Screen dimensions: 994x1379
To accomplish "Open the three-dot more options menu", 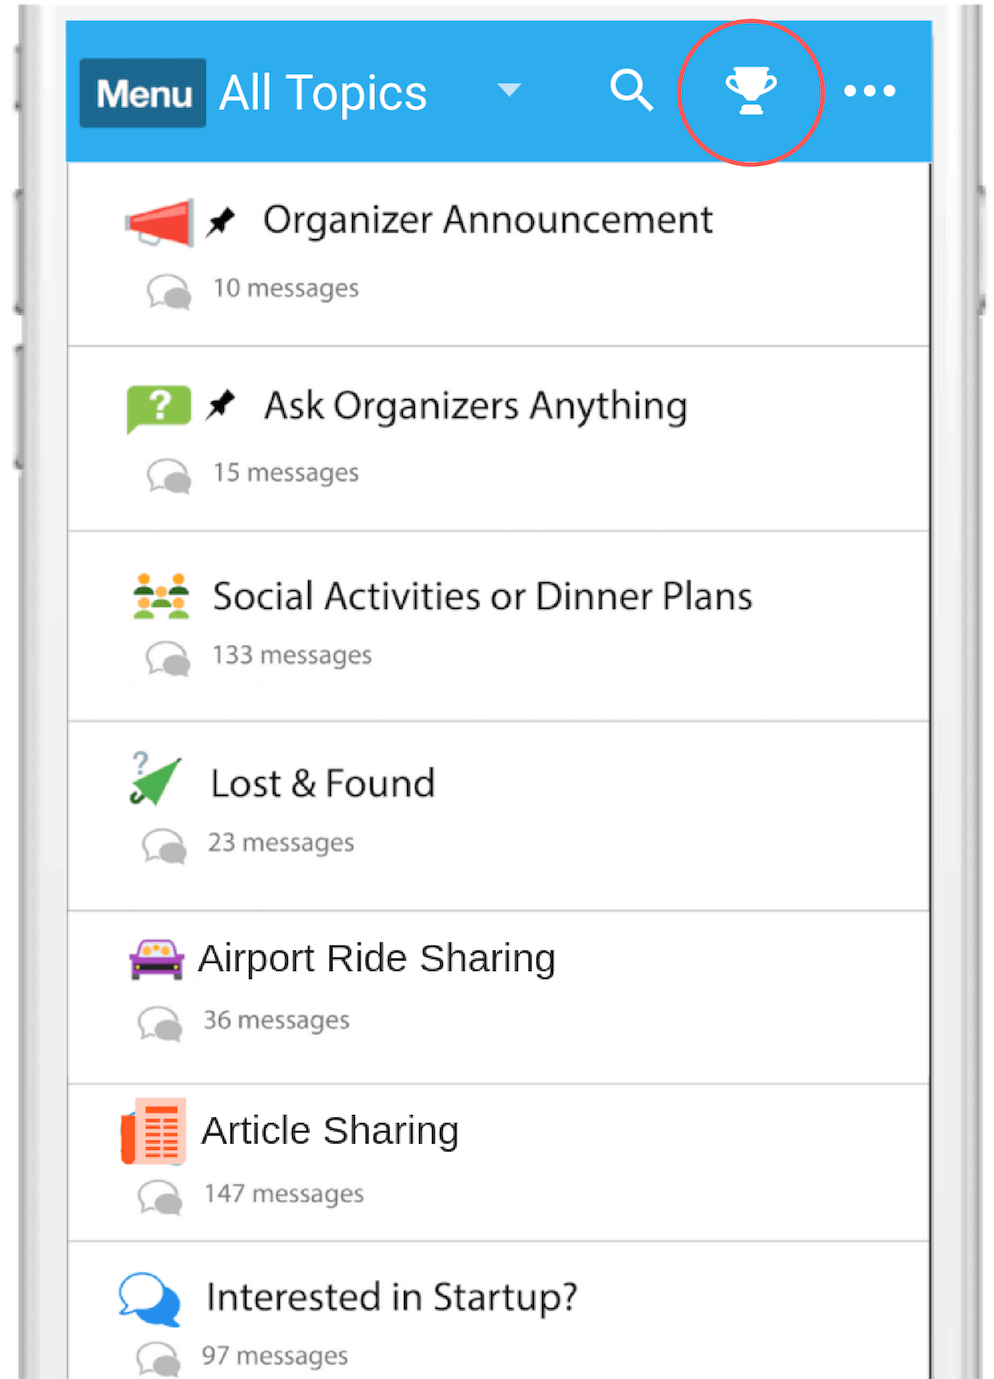I will [x=869, y=91].
